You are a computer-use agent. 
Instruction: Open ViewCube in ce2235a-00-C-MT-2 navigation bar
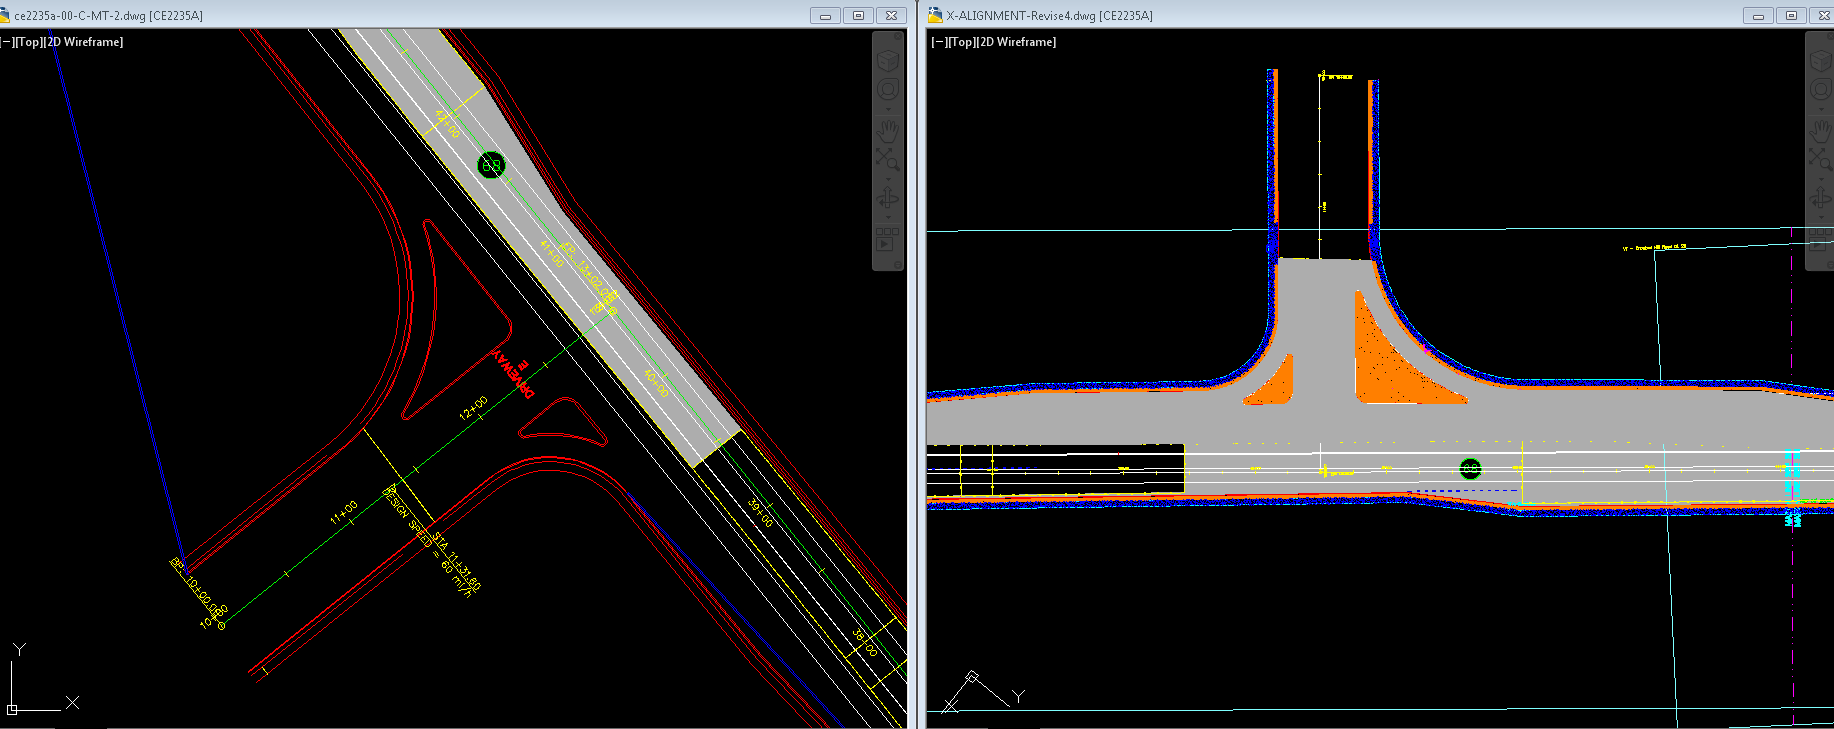pos(888,60)
